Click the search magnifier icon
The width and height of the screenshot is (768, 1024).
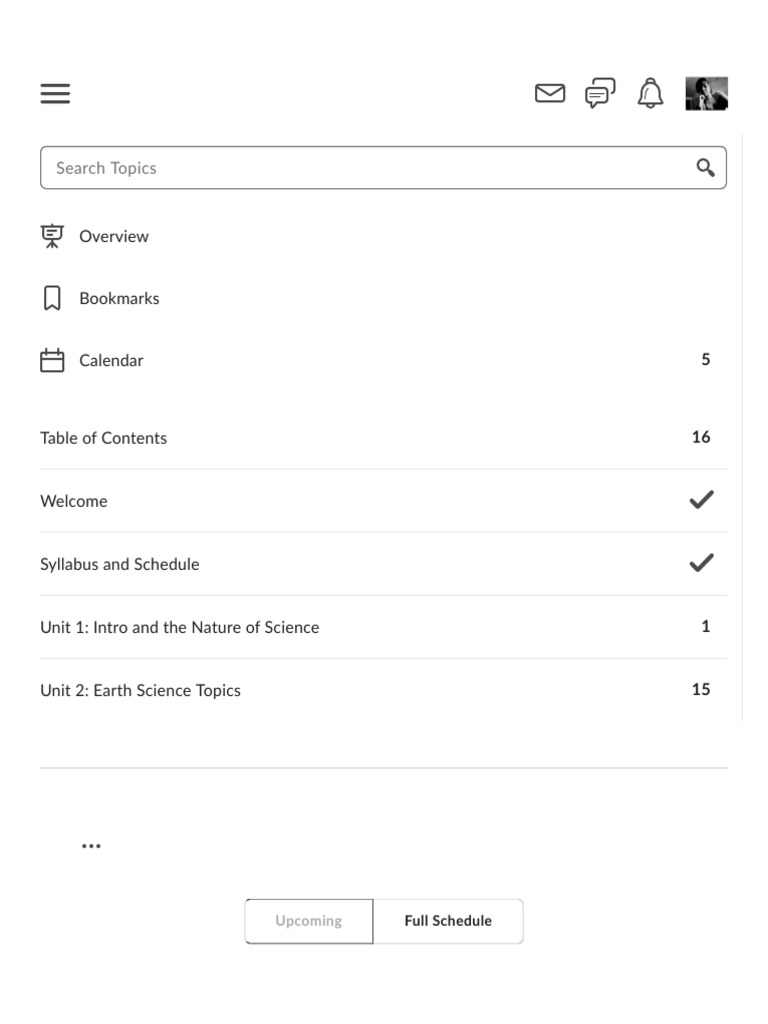pyautogui.click(x=705, y=168)
